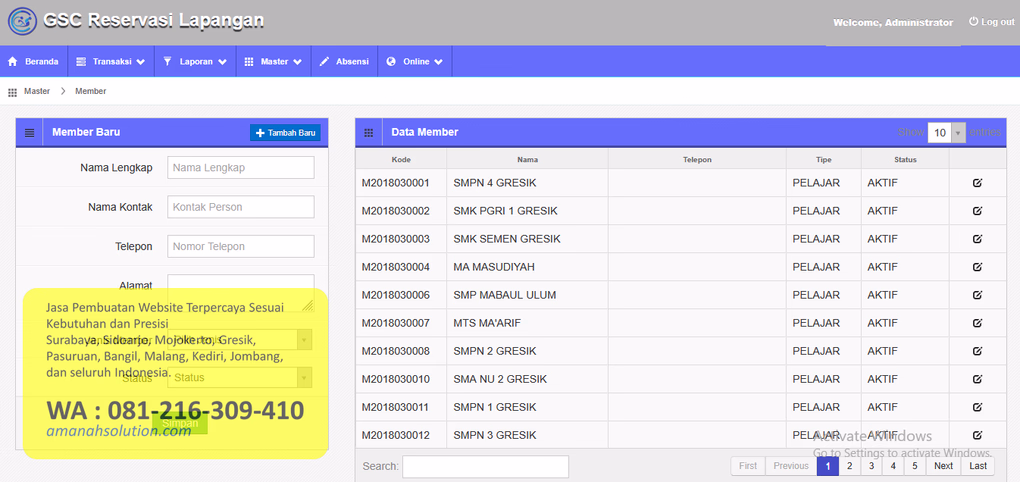Viewport: 1020px width, 482px height.
Task: Go to the Next page
Action: click(943, 466)
